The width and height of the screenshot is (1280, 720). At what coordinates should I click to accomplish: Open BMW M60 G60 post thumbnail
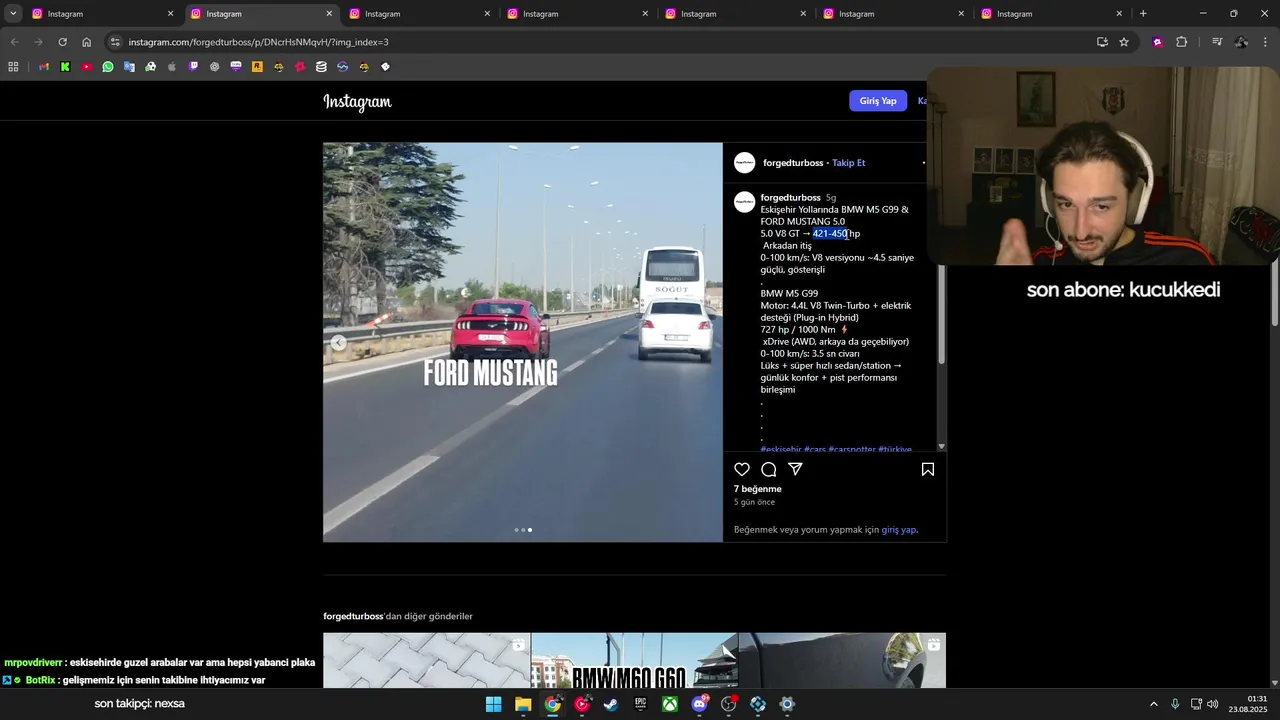tap(634, 661)
